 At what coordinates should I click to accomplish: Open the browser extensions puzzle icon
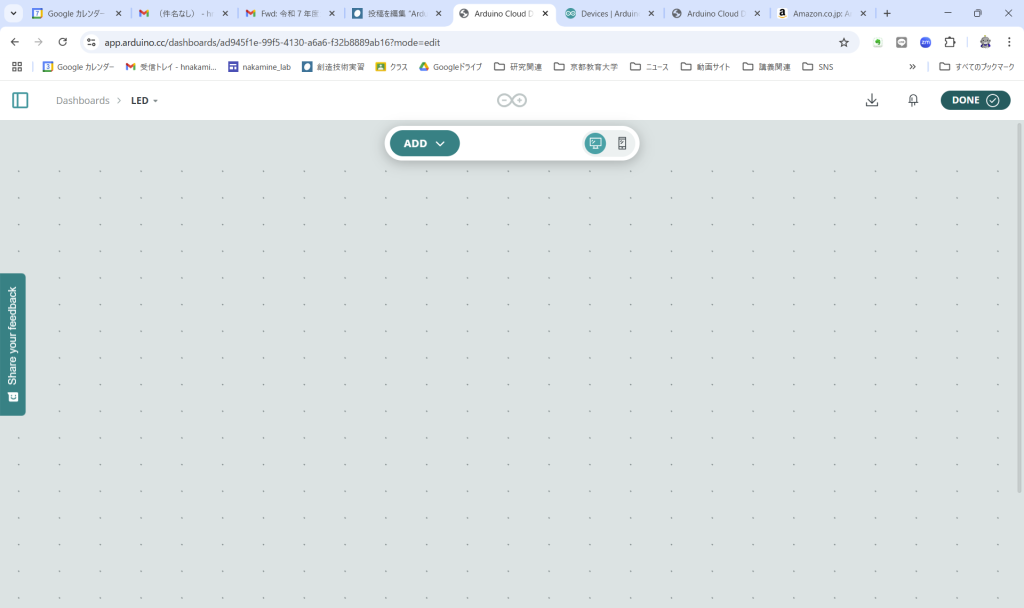(950, 42)
